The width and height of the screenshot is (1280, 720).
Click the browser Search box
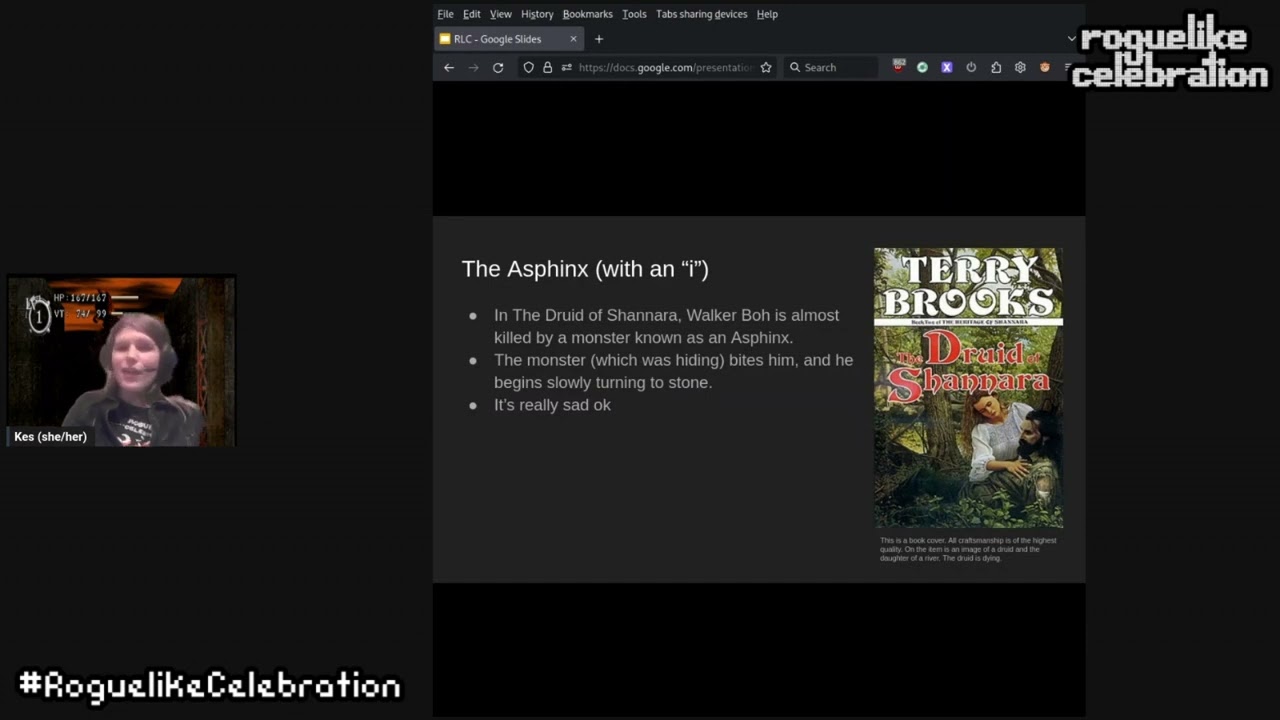point(832,67)
